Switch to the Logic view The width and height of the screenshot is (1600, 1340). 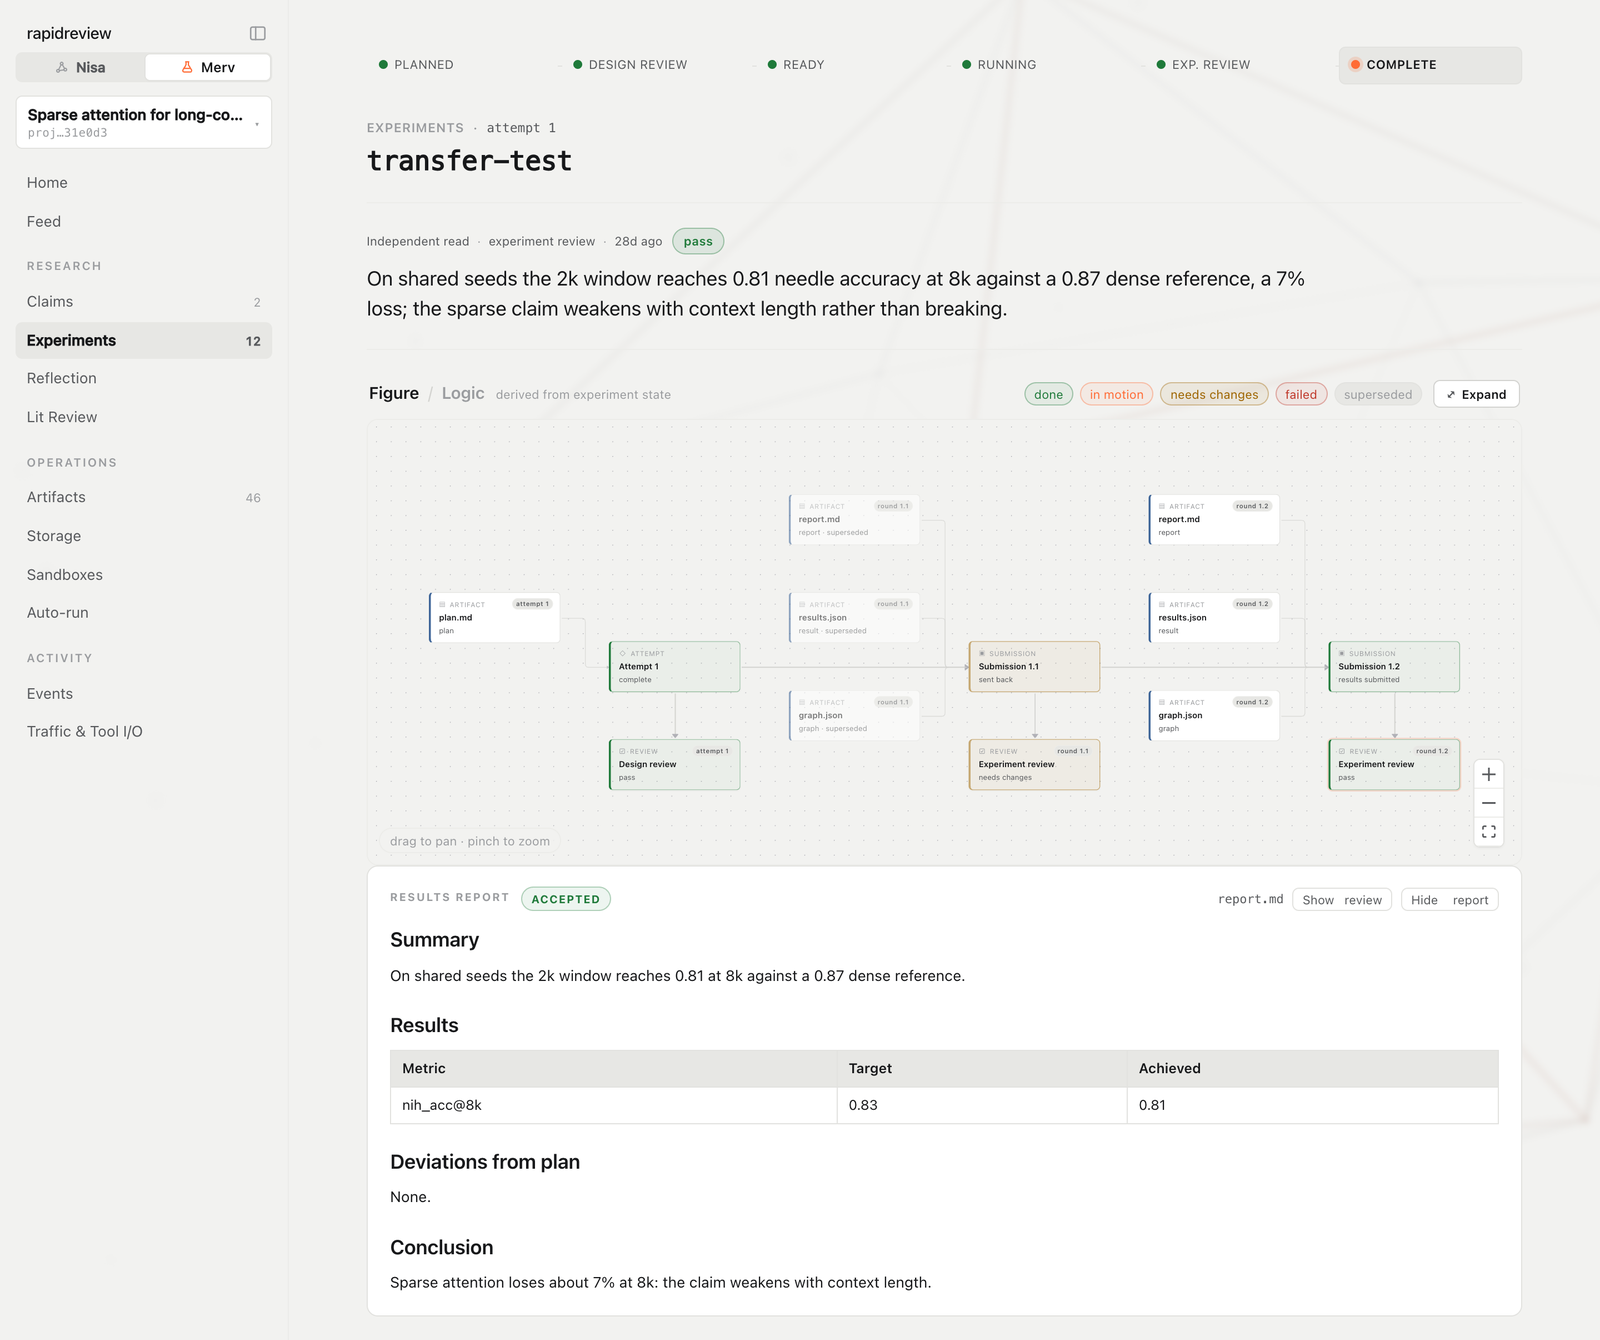(x=463, y=394)
